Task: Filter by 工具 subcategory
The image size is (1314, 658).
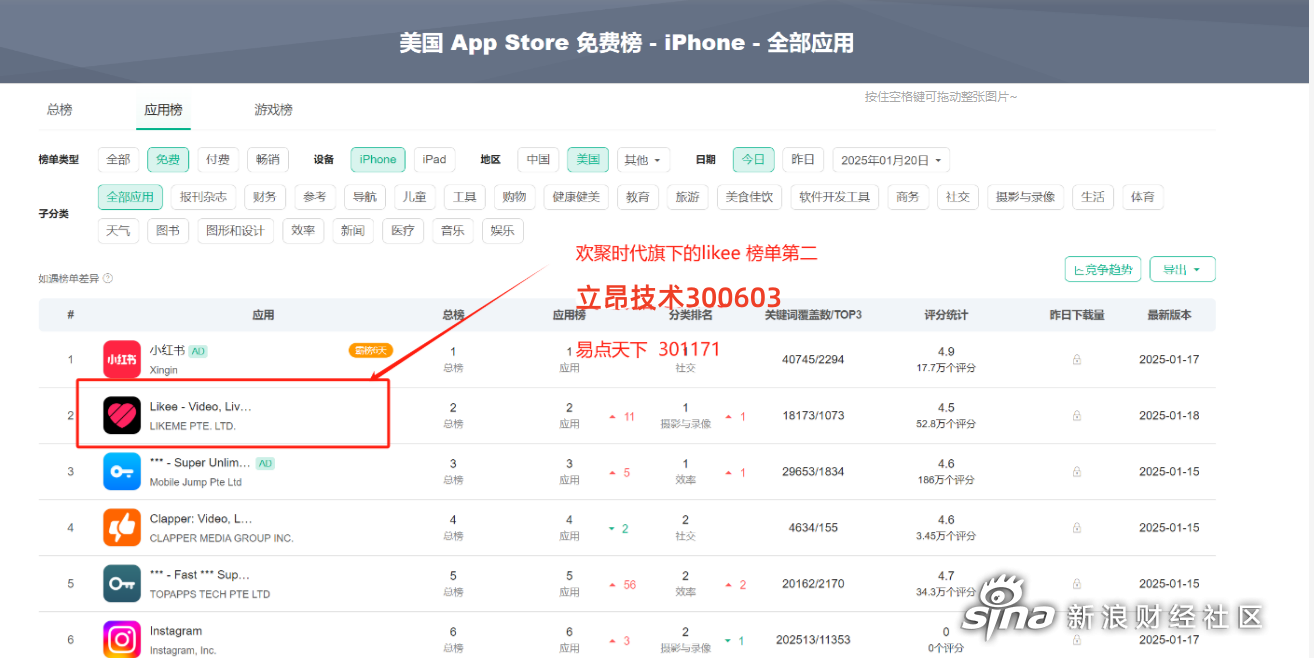Action: click(465, 197)
